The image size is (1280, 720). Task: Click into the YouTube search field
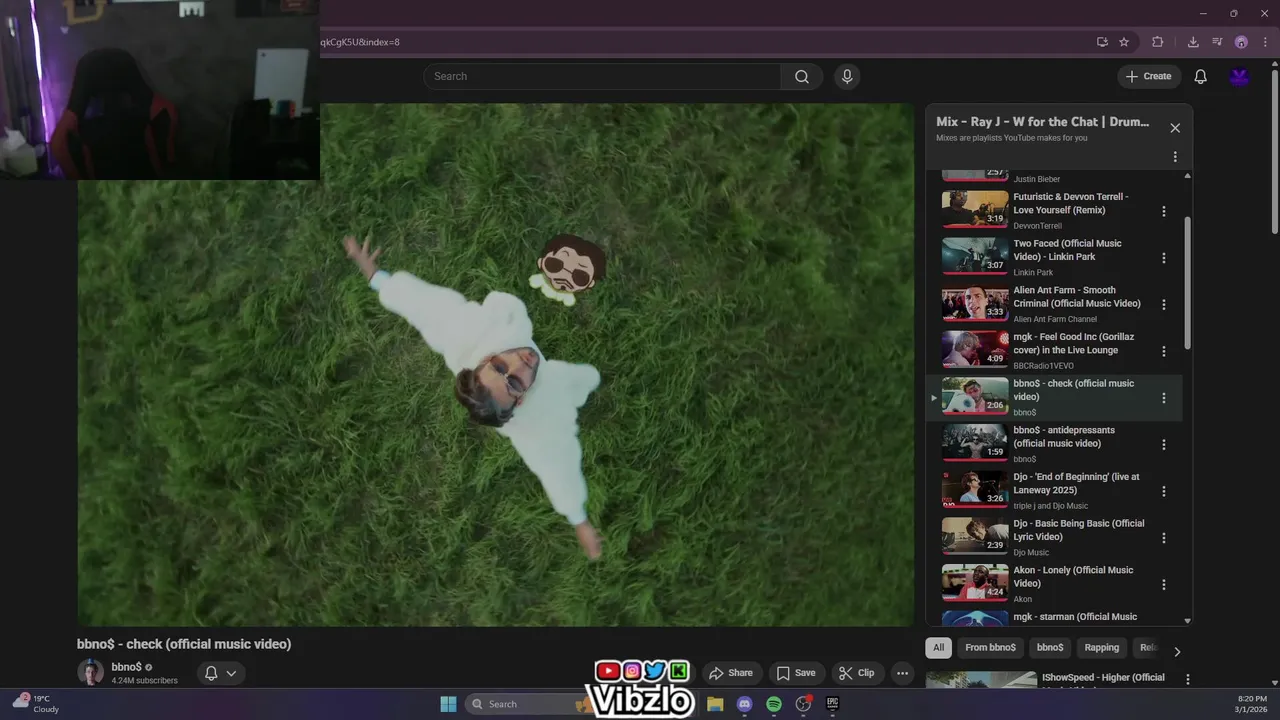pyautogui.click(x=602, y=76)
